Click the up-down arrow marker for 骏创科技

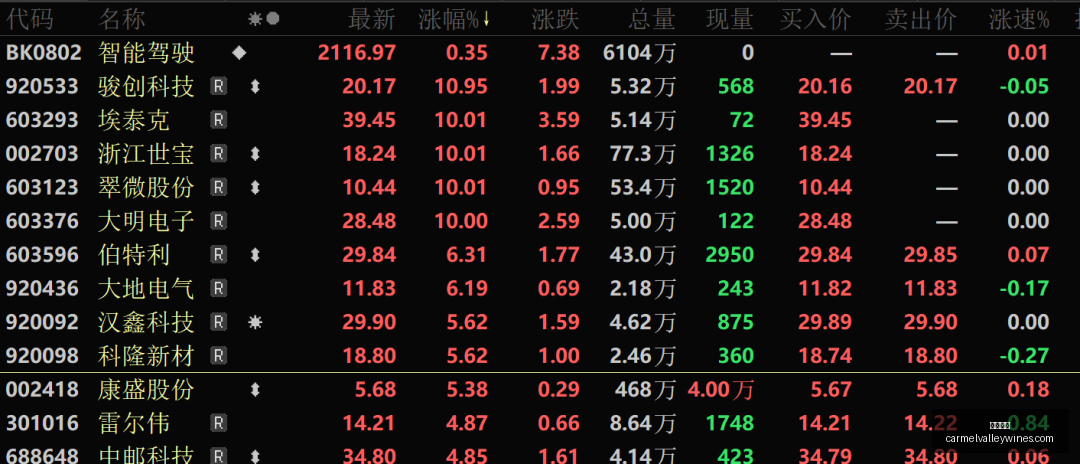point(255,87)
